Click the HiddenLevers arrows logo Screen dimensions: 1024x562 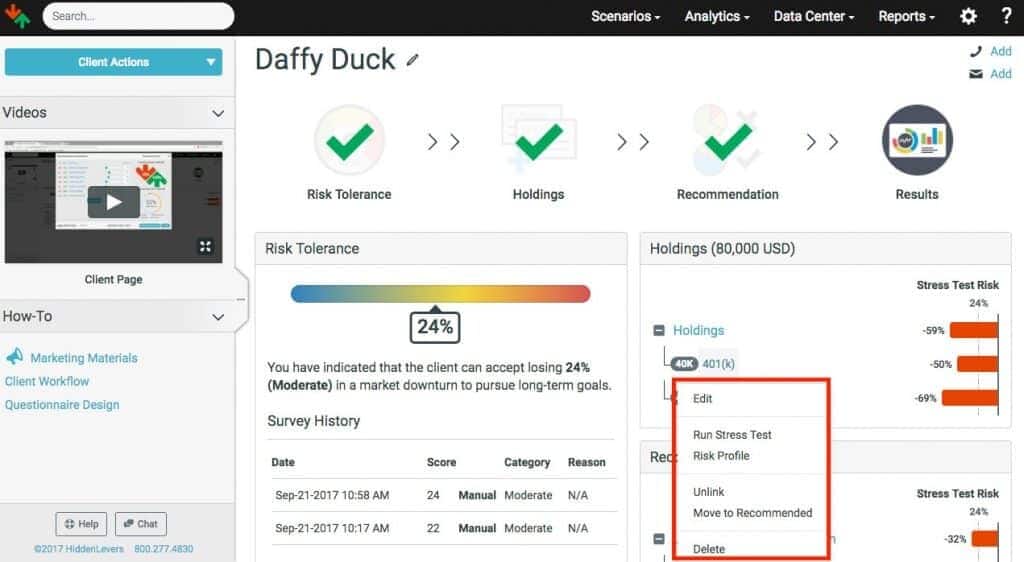pyautogui.click(x=18, y=16)
